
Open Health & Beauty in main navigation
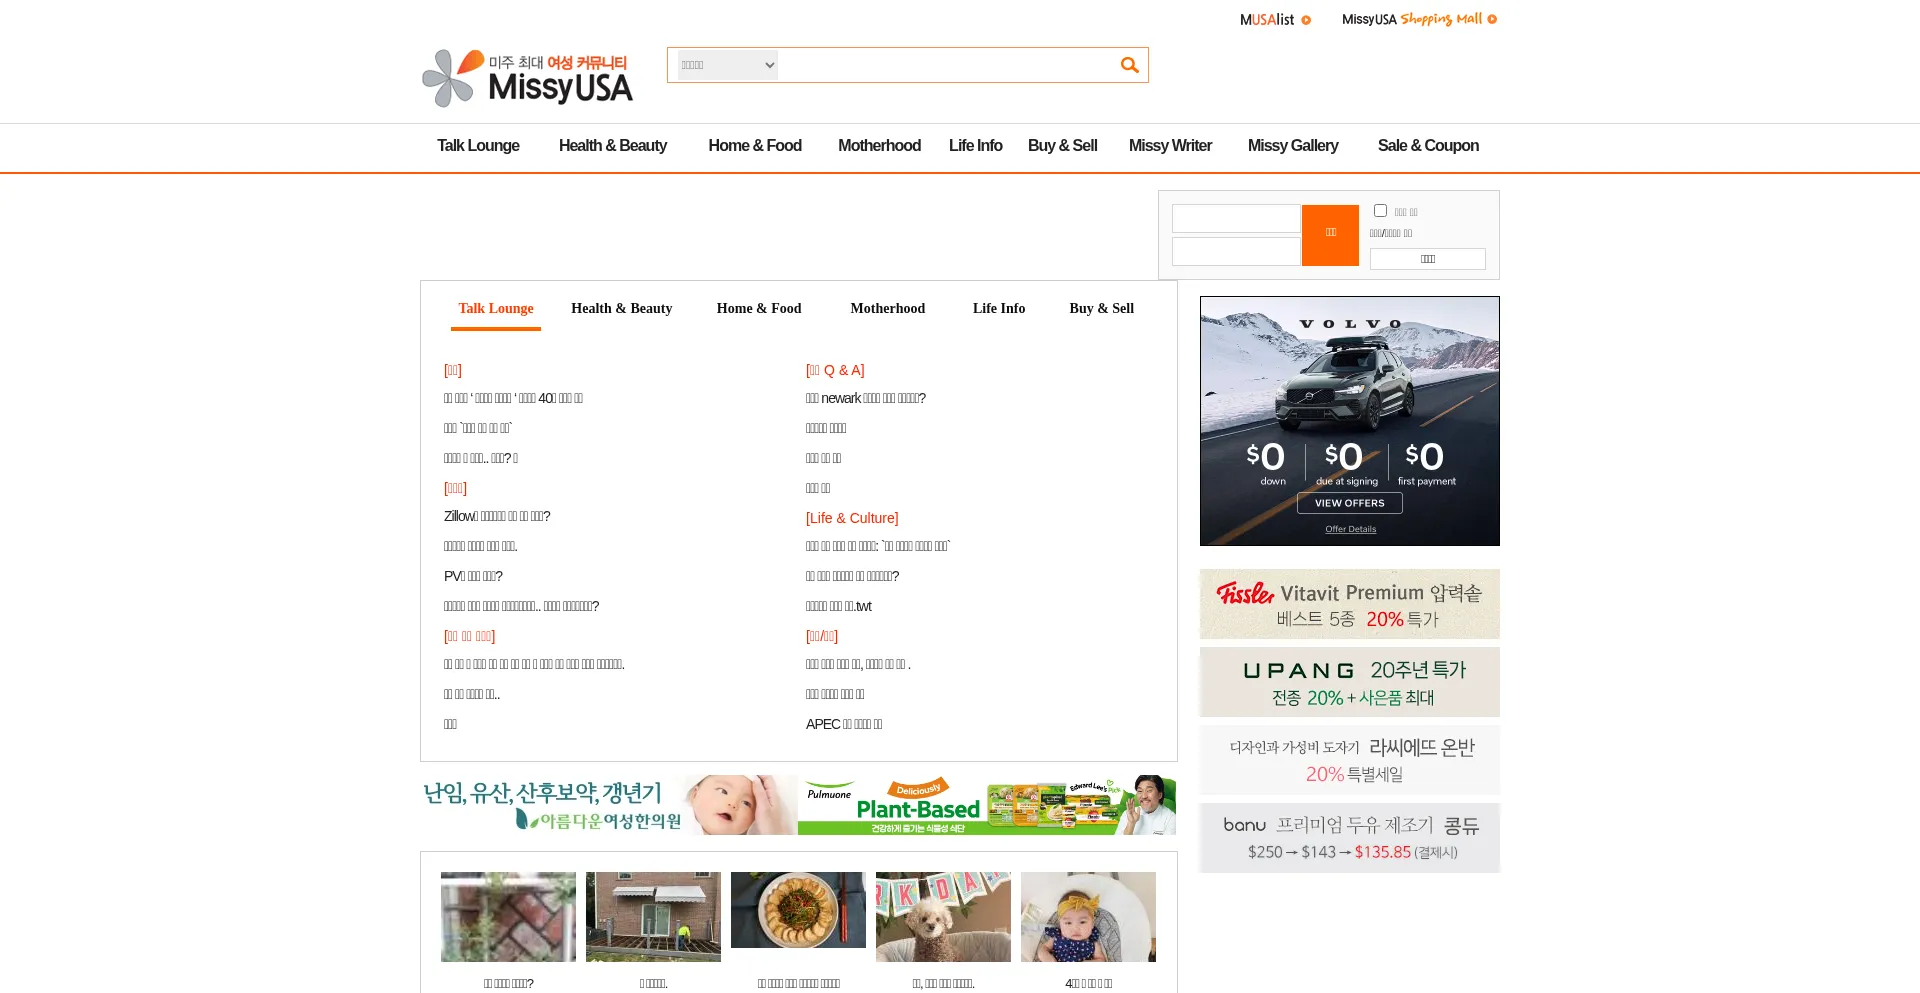pyautogui.click(x=612, y=146)
